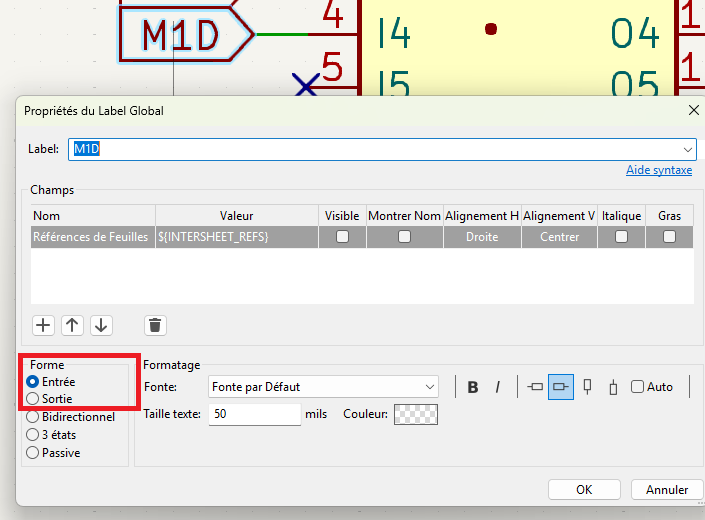Select the Références de Feuilles name cell

click(93, 237)
